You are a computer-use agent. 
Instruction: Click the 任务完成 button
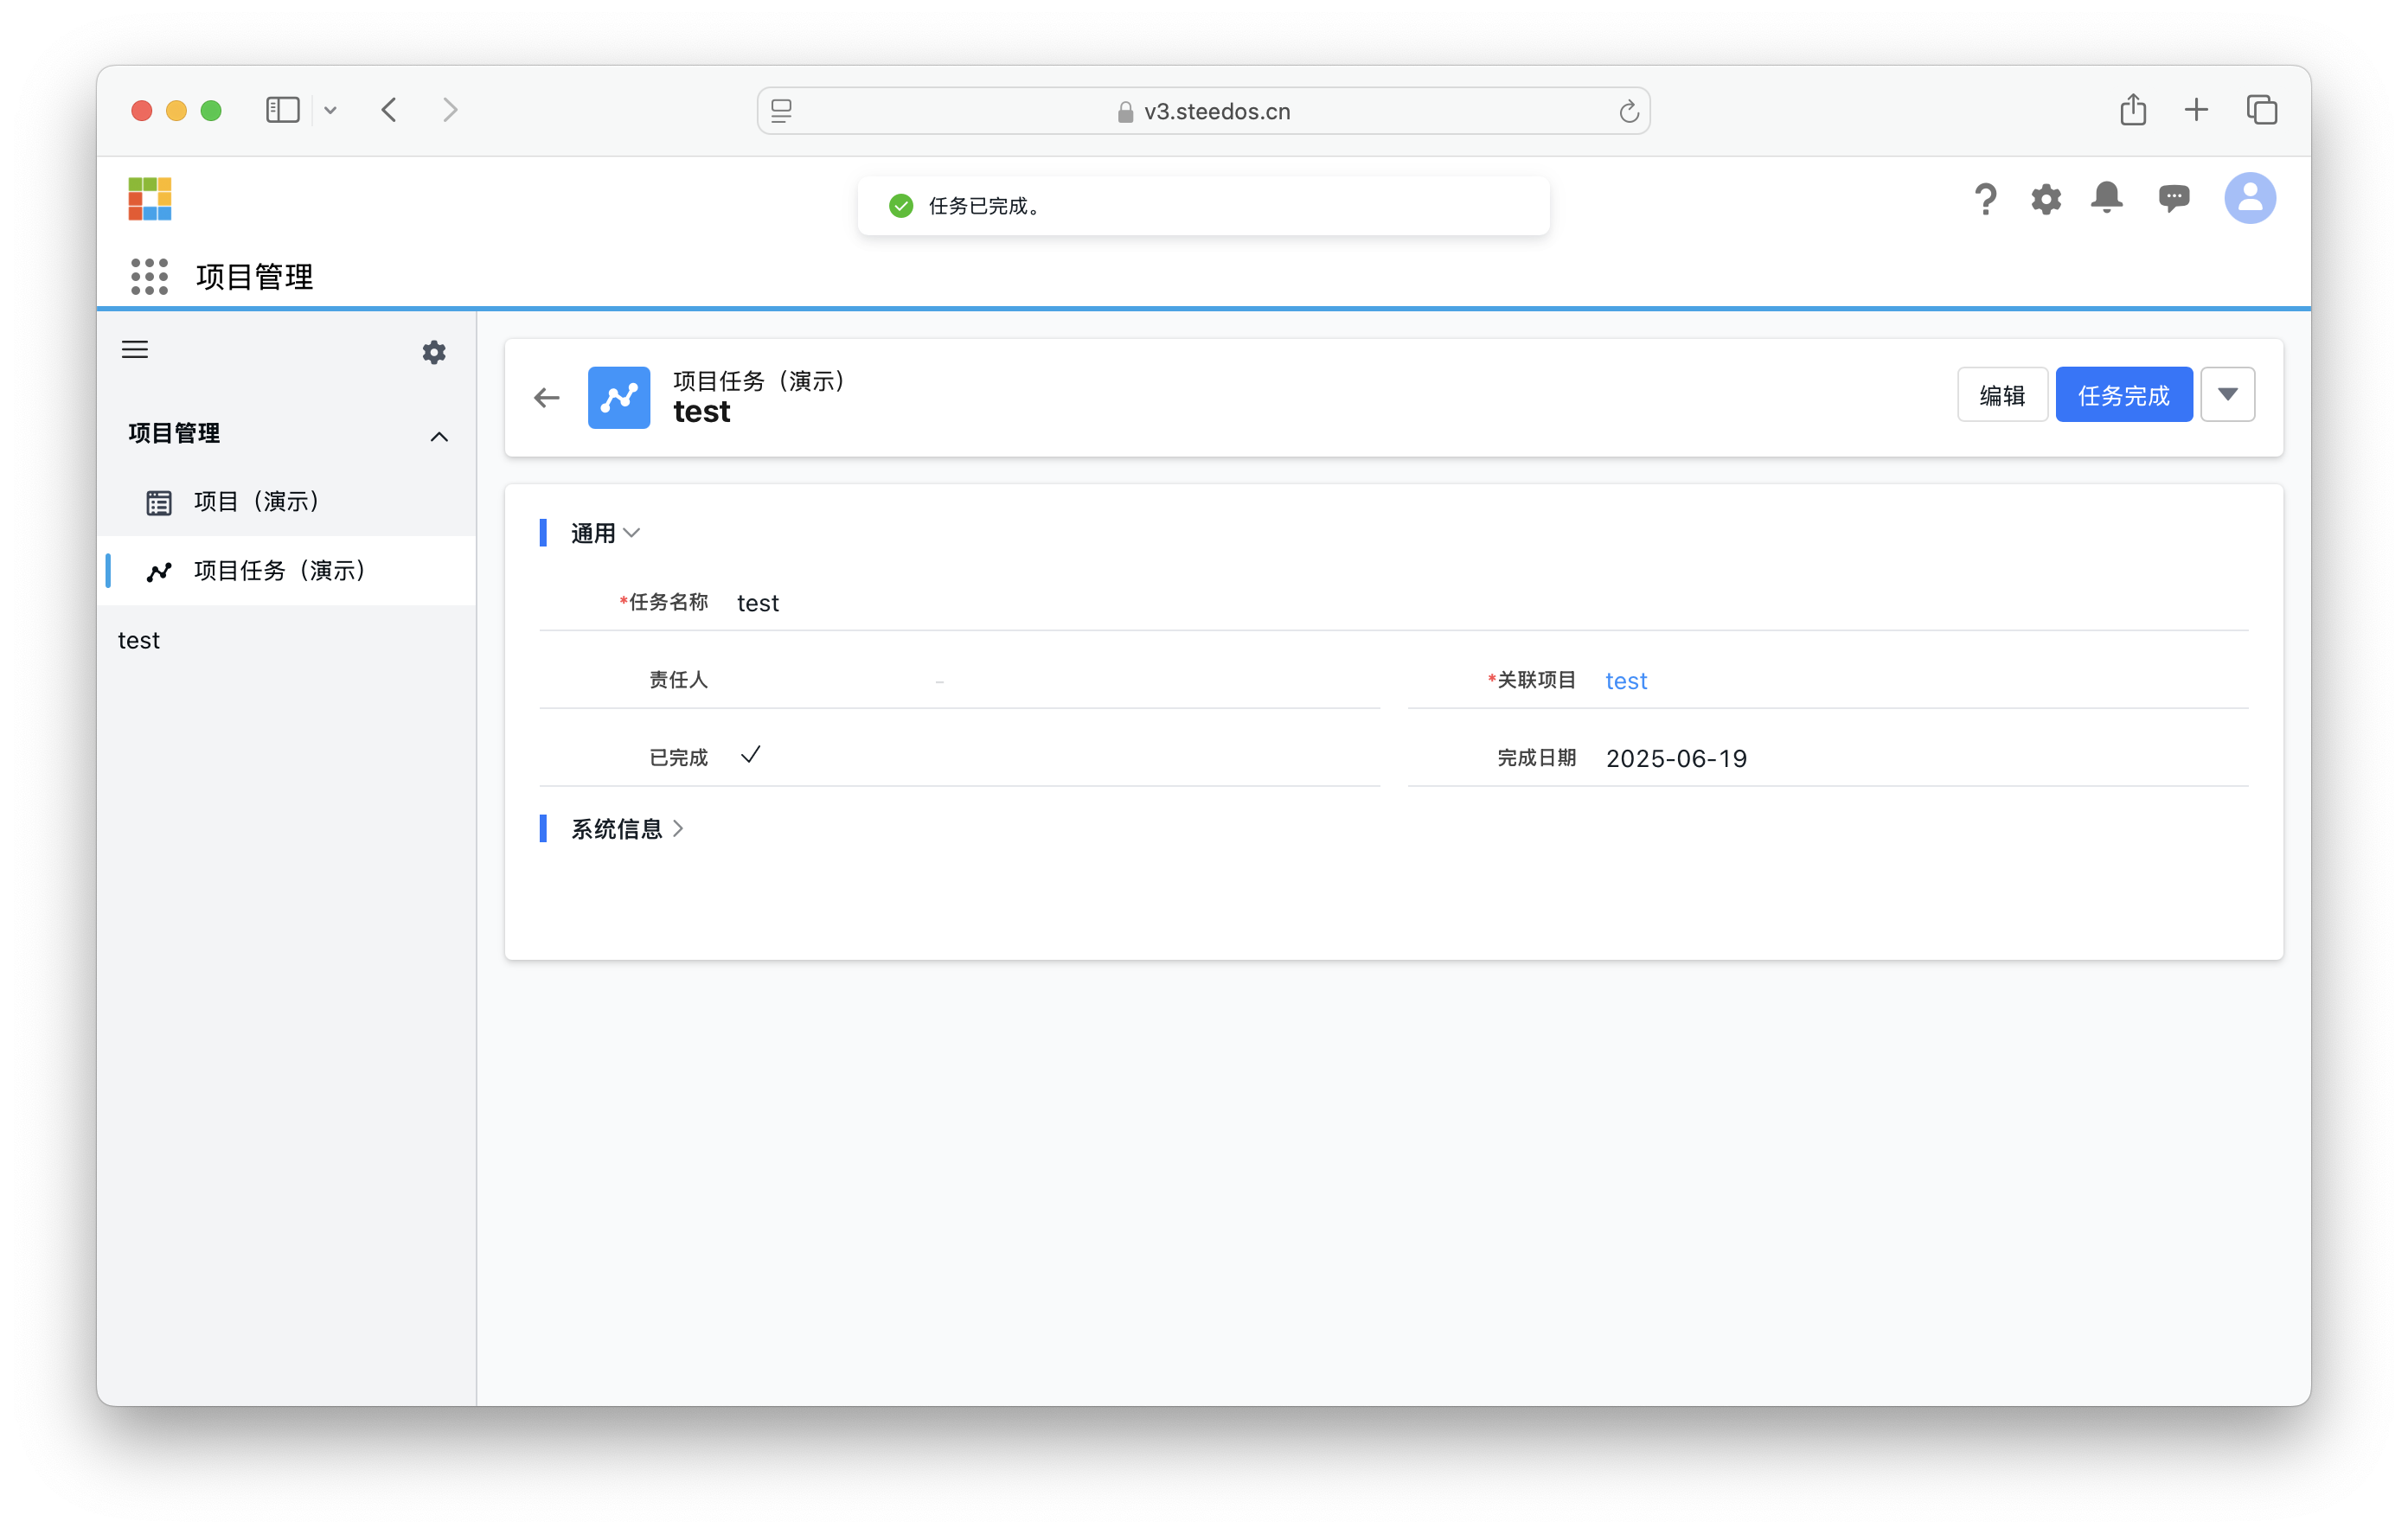[x=2123, y=395]
